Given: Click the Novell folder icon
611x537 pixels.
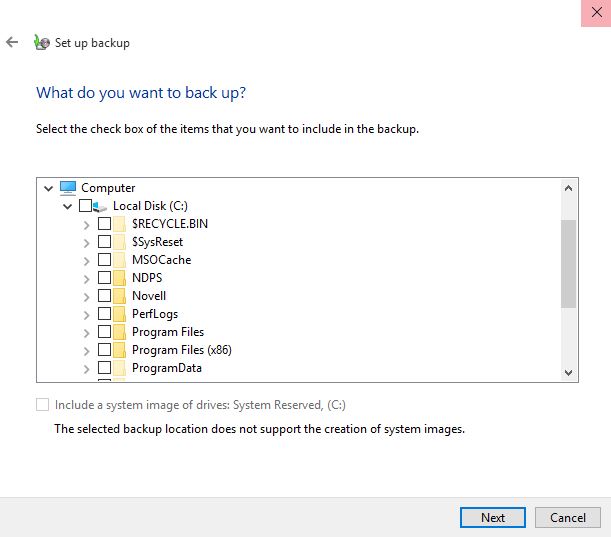Looking at the screenshot, I should [119, 296].
